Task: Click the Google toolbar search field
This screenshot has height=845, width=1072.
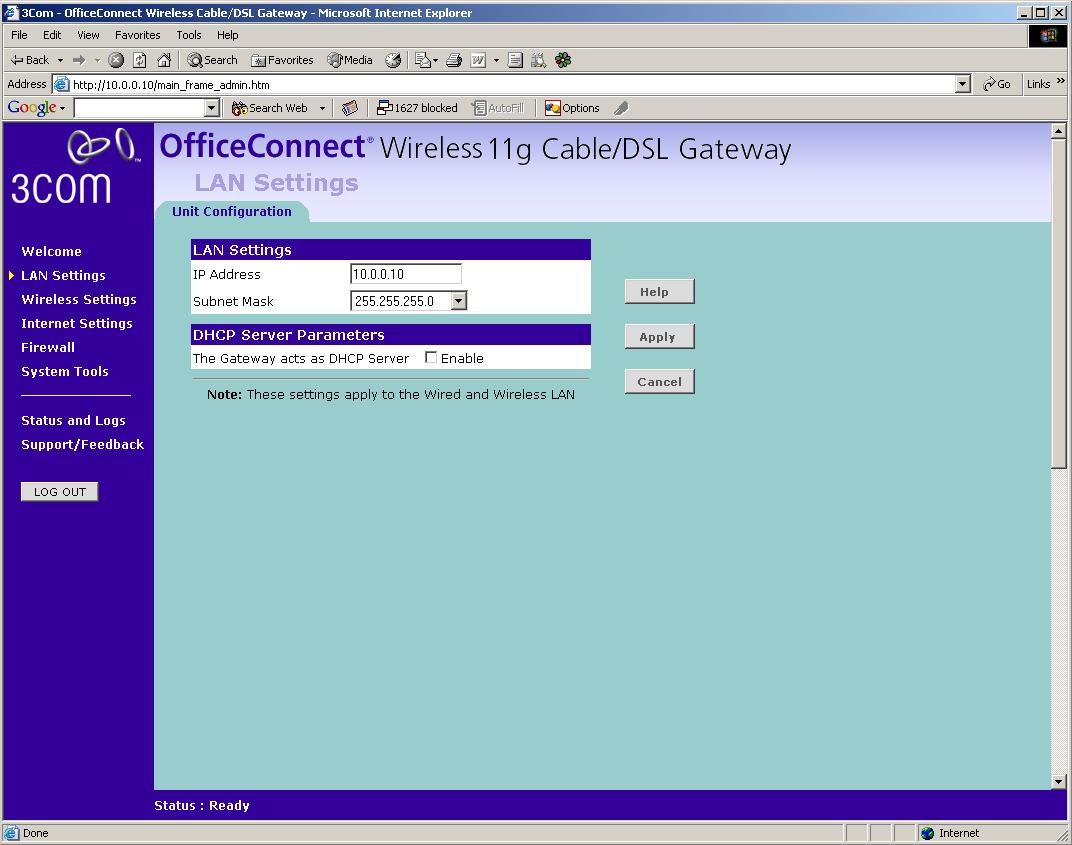Action: click(139, 108)
